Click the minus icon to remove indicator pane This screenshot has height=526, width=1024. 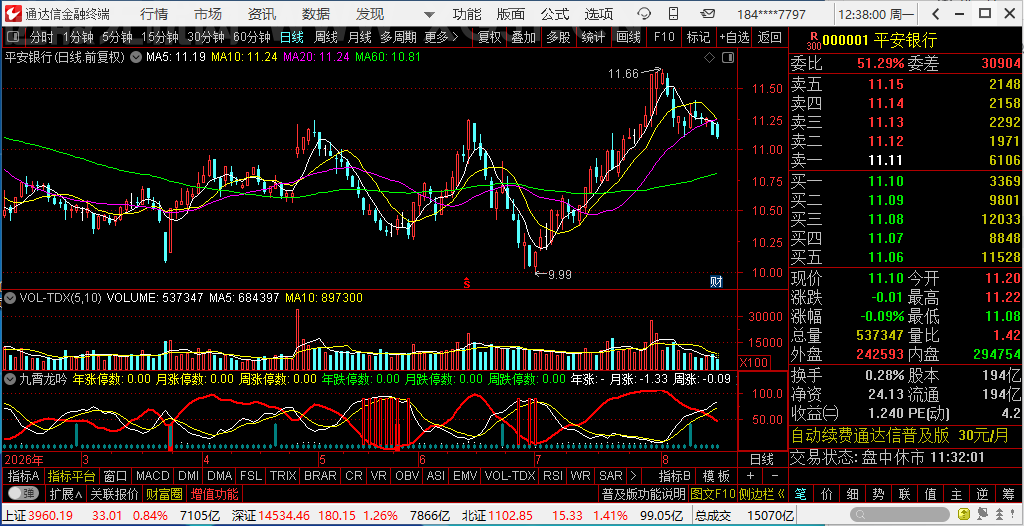point(775,475)
